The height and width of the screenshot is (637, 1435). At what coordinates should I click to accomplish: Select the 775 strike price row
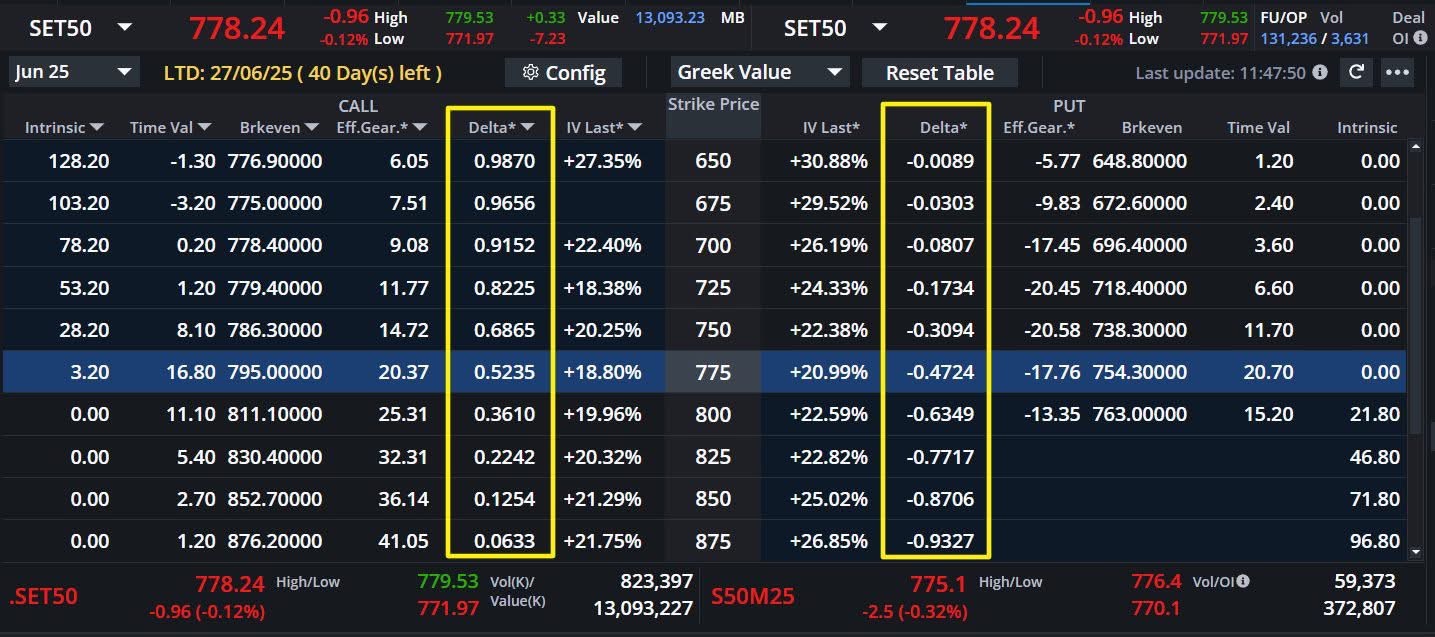coord(713,372)
